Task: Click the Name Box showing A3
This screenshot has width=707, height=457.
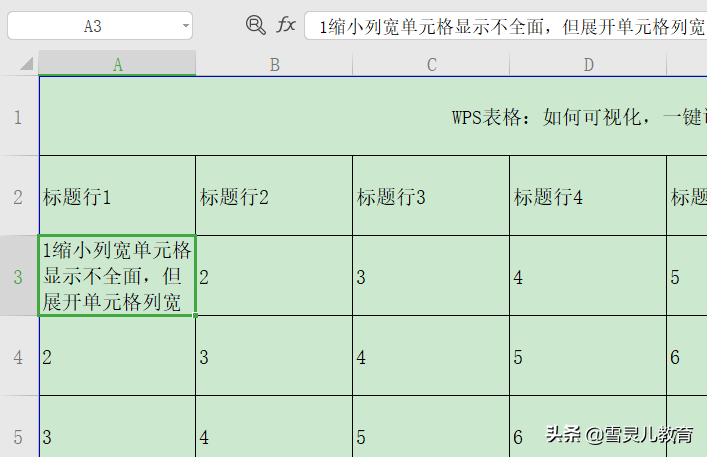Action: tap(100, 26)
